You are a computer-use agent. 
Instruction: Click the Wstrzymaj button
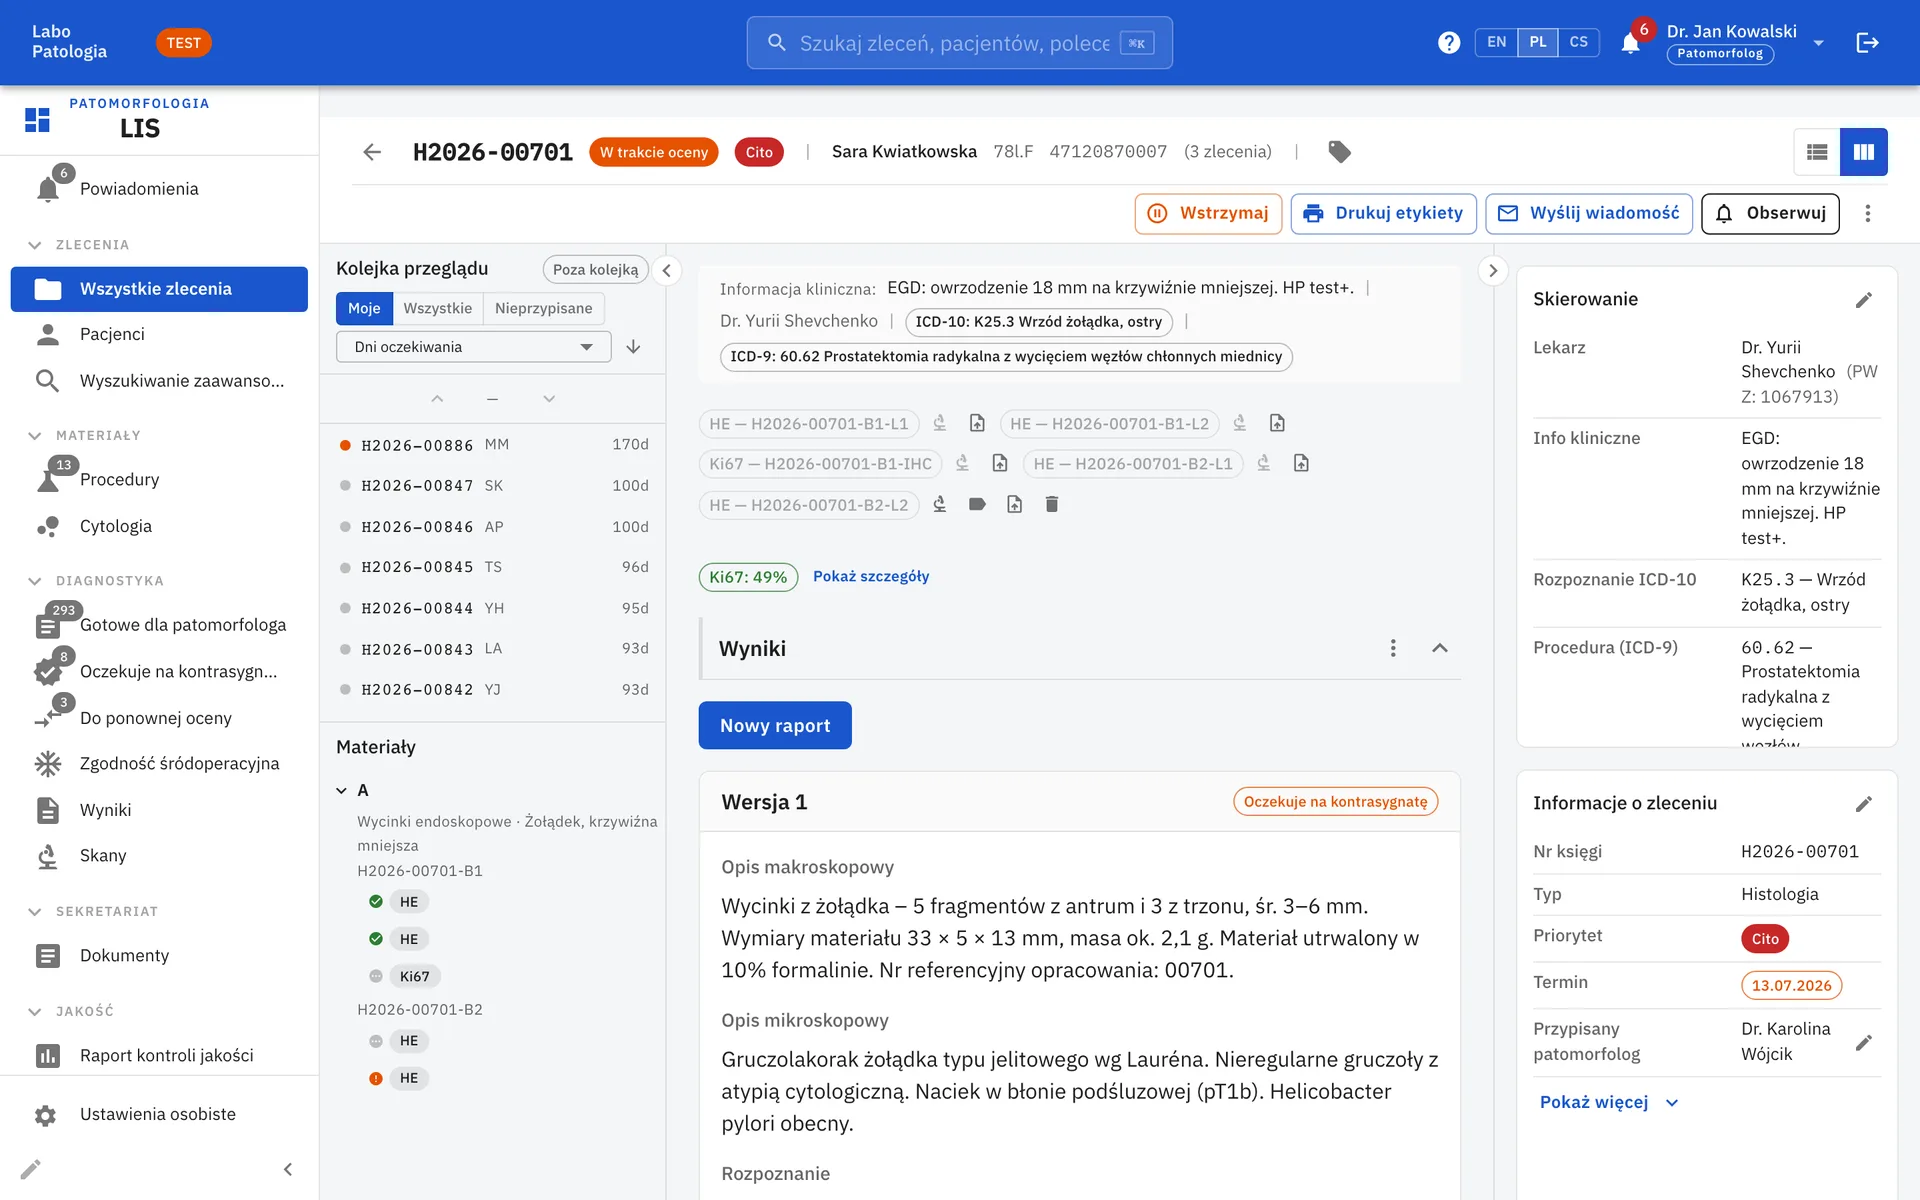click(1208, 213)
